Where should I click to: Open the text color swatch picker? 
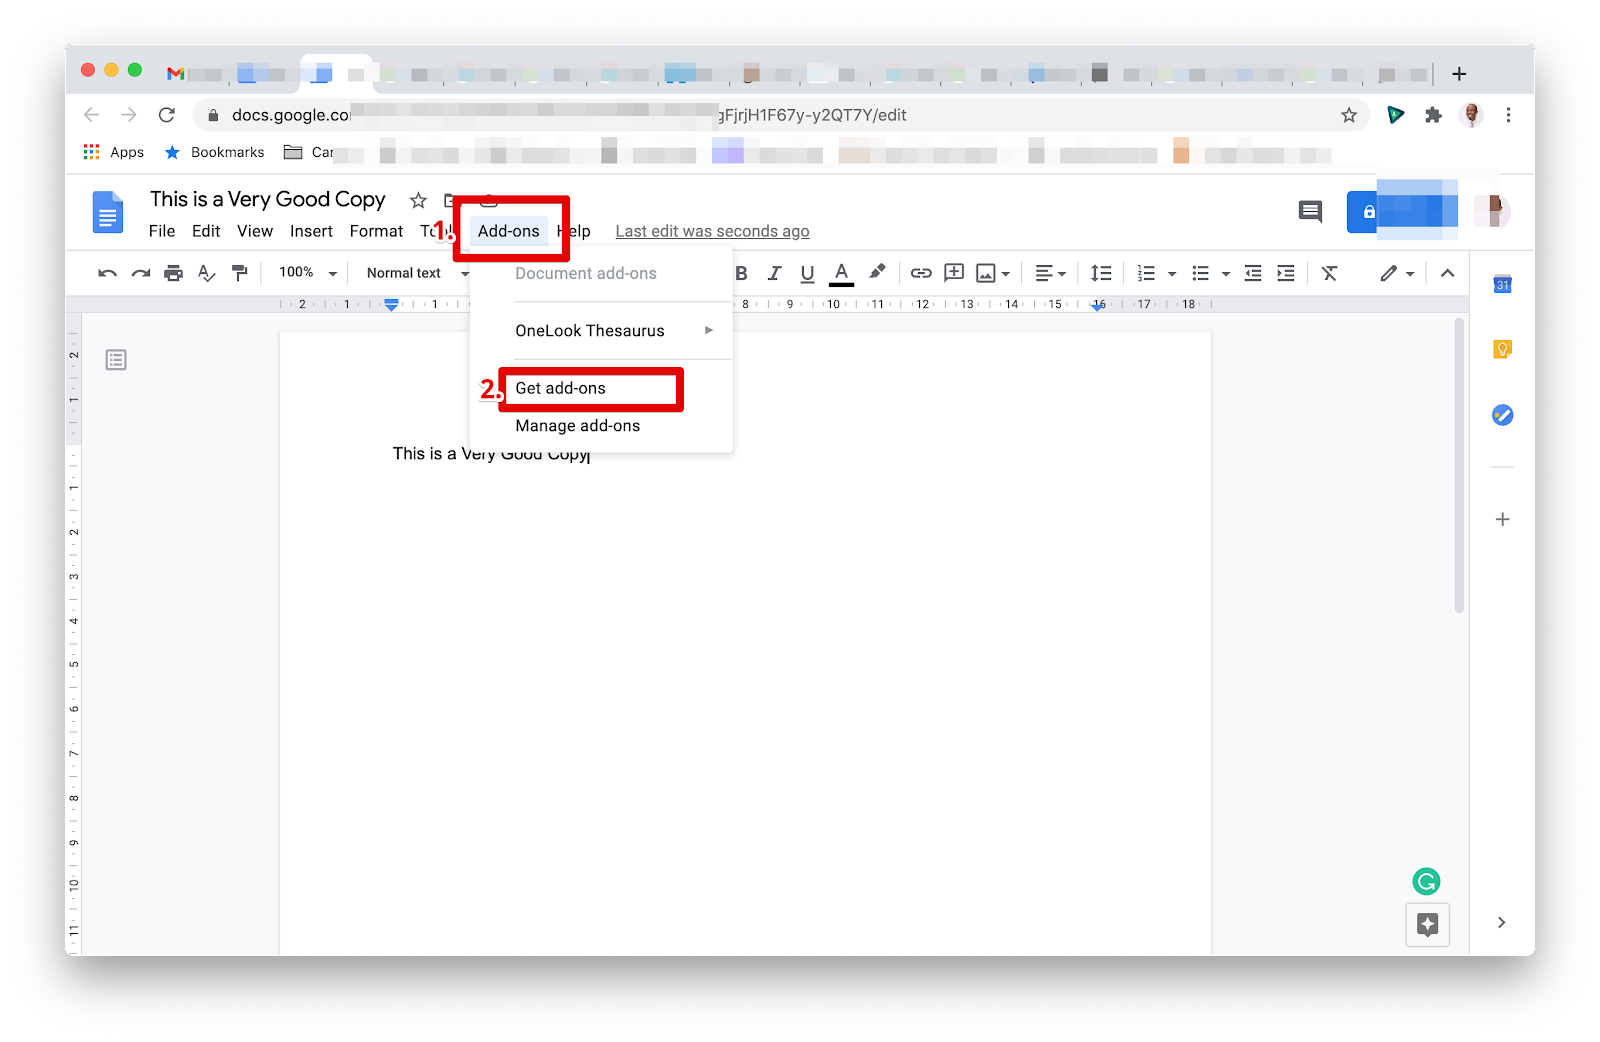coord(841,272)
